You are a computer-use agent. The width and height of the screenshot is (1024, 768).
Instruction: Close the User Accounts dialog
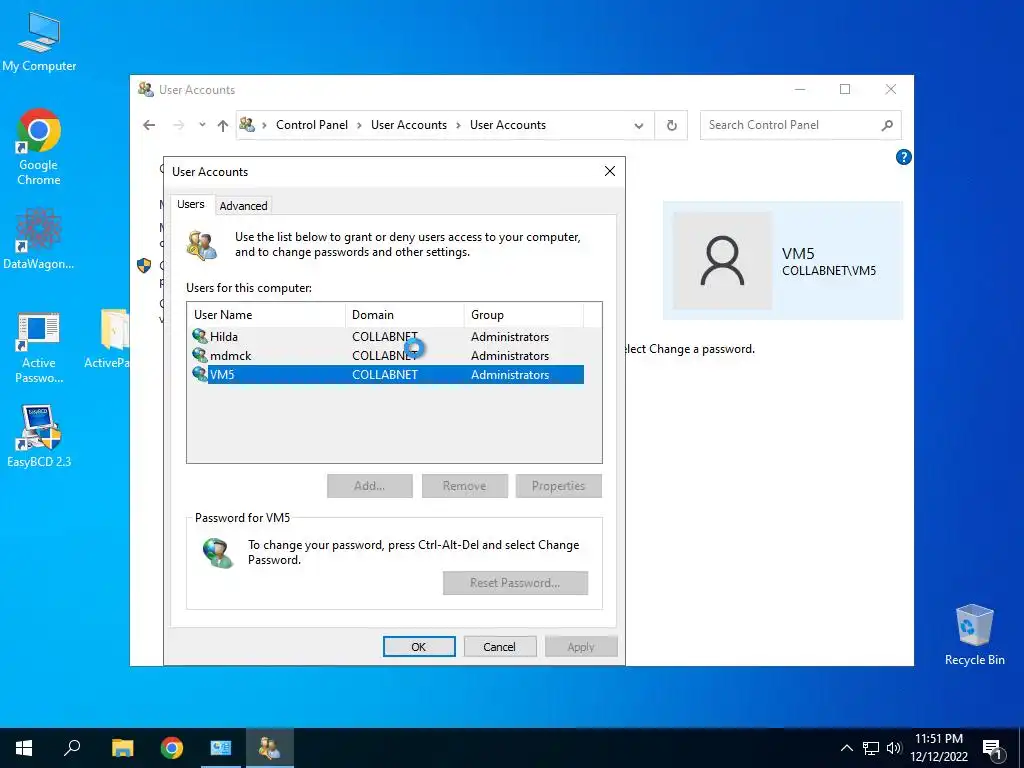point(610,171)
